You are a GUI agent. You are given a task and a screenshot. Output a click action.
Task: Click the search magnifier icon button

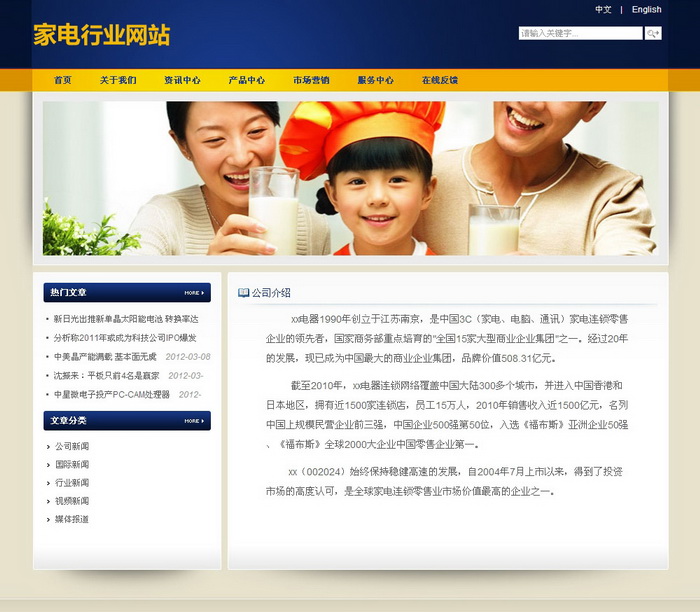pyautogui.click(x=653, y=33)
